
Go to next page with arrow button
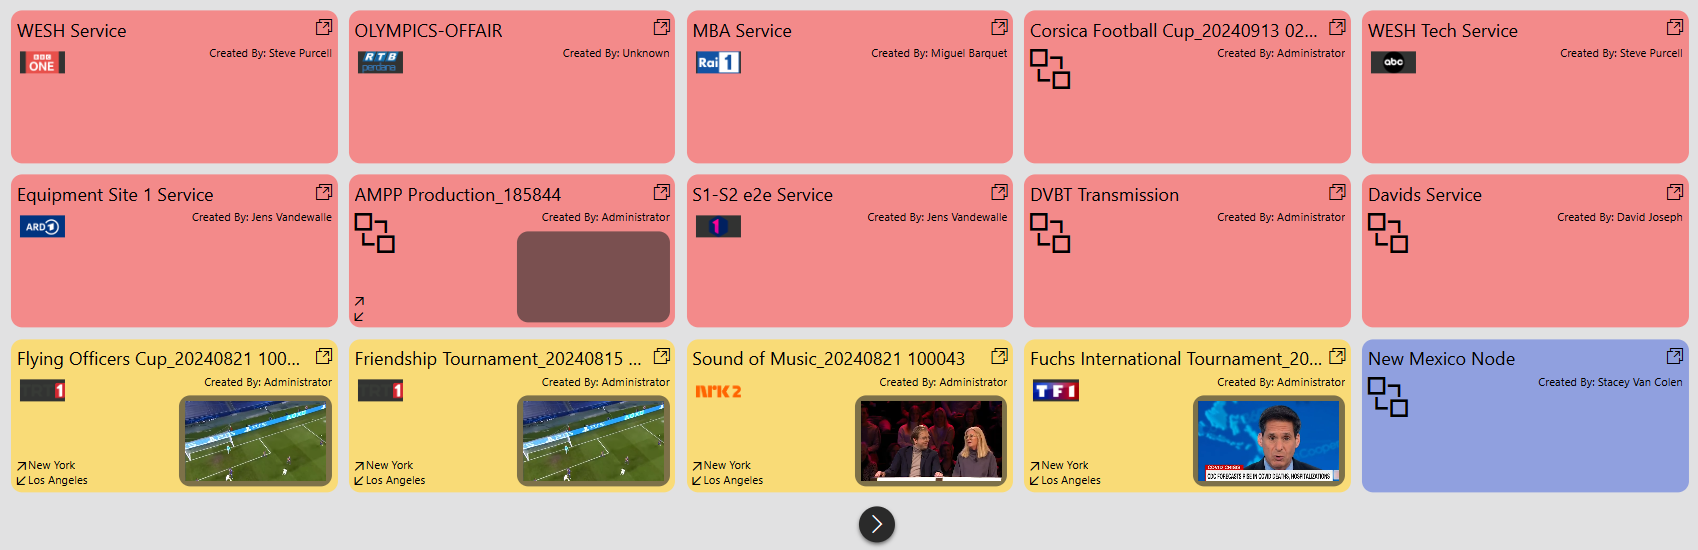click(877, 524)
